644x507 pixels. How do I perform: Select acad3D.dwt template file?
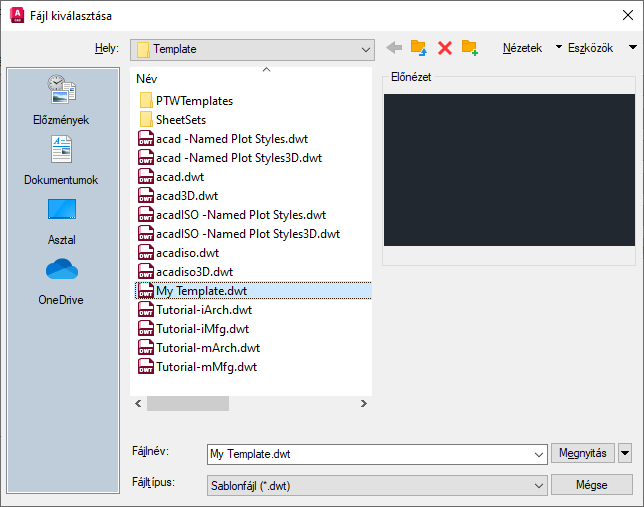[178, 196]
